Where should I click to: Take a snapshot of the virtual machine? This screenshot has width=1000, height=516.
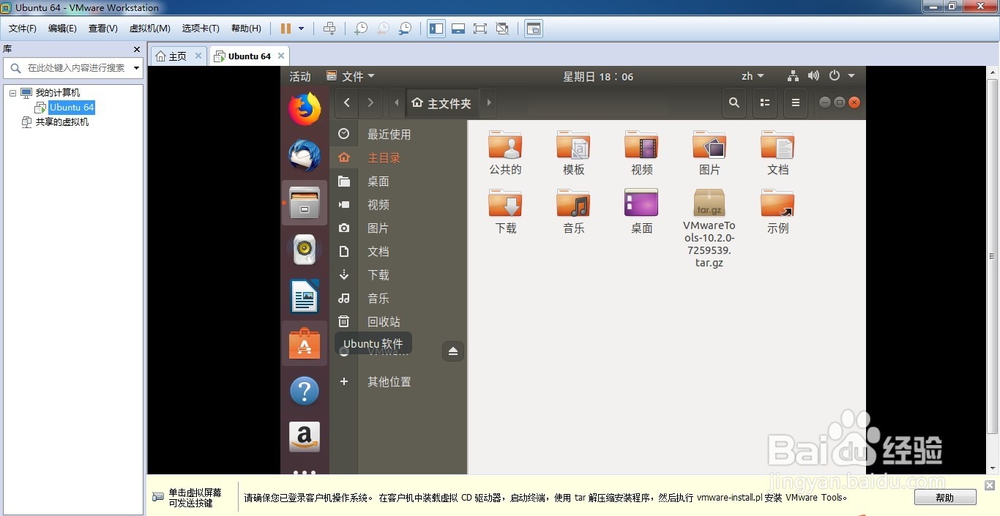[x=361, y=29]
